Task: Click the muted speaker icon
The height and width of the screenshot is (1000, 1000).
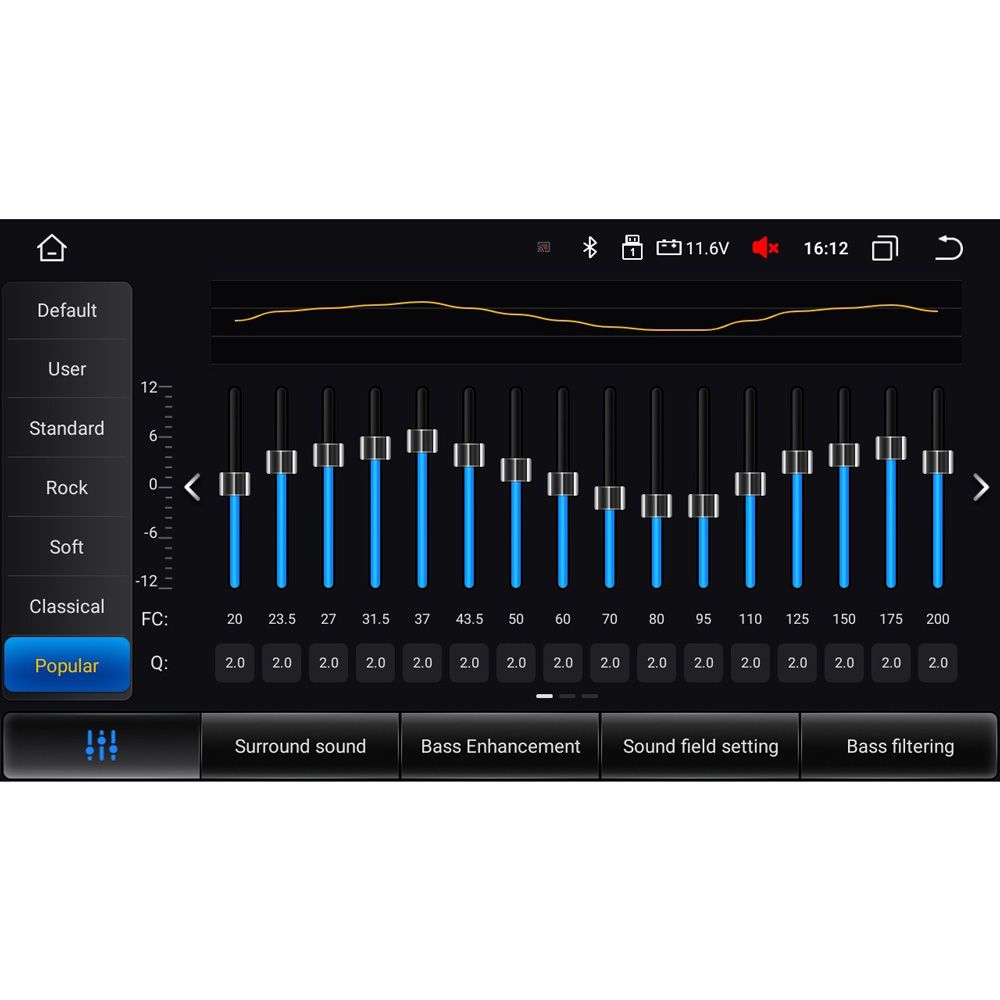Action: pyautogui.click(x=765, y=248)
